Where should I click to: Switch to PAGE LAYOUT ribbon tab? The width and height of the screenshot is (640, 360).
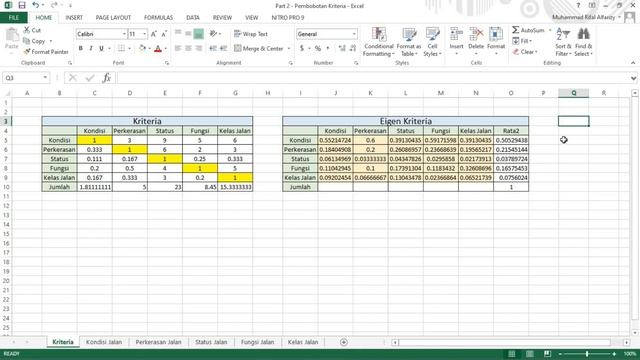[113, 18]
